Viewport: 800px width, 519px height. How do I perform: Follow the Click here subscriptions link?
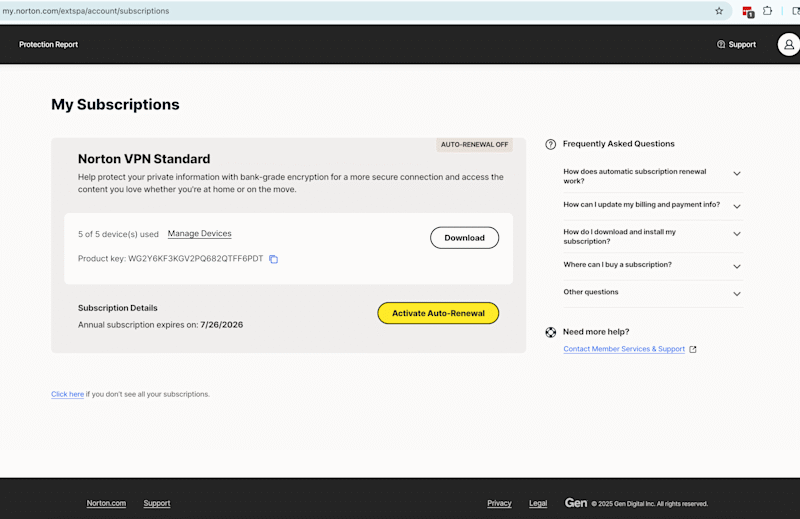click(67, 394)
